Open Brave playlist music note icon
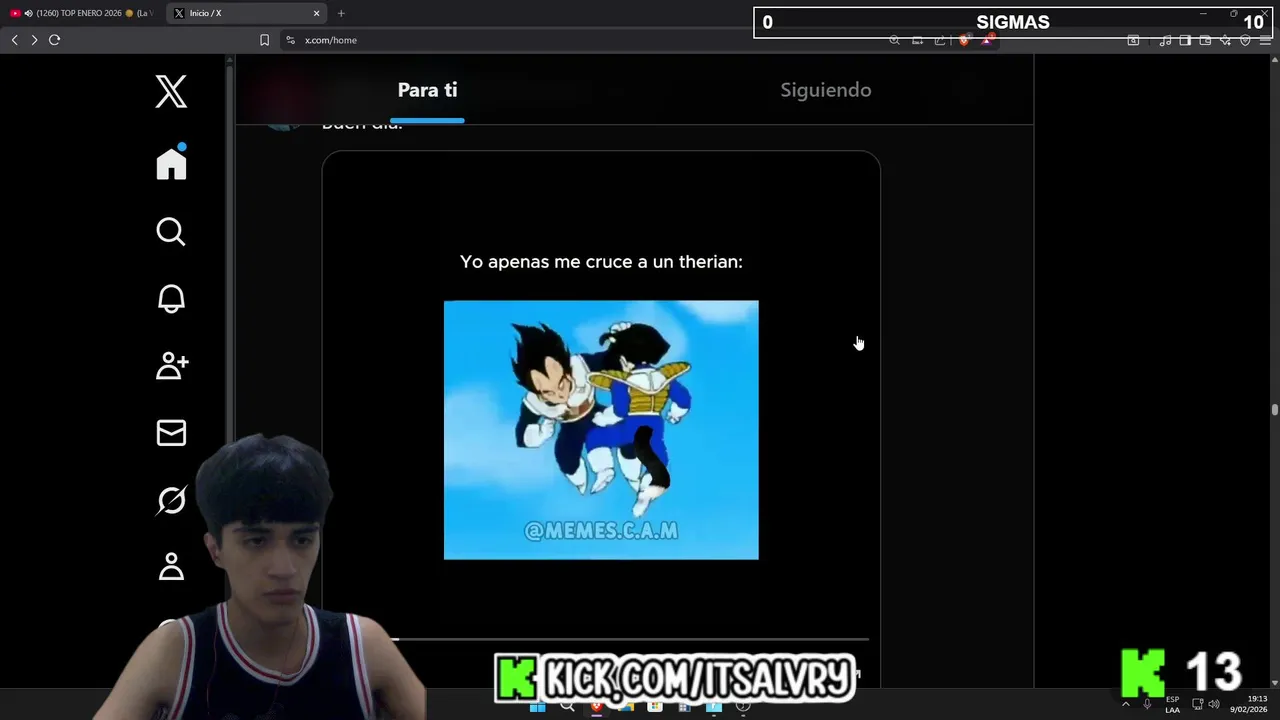This screenshot has height=720, width=1280. tap(1165, 40)
